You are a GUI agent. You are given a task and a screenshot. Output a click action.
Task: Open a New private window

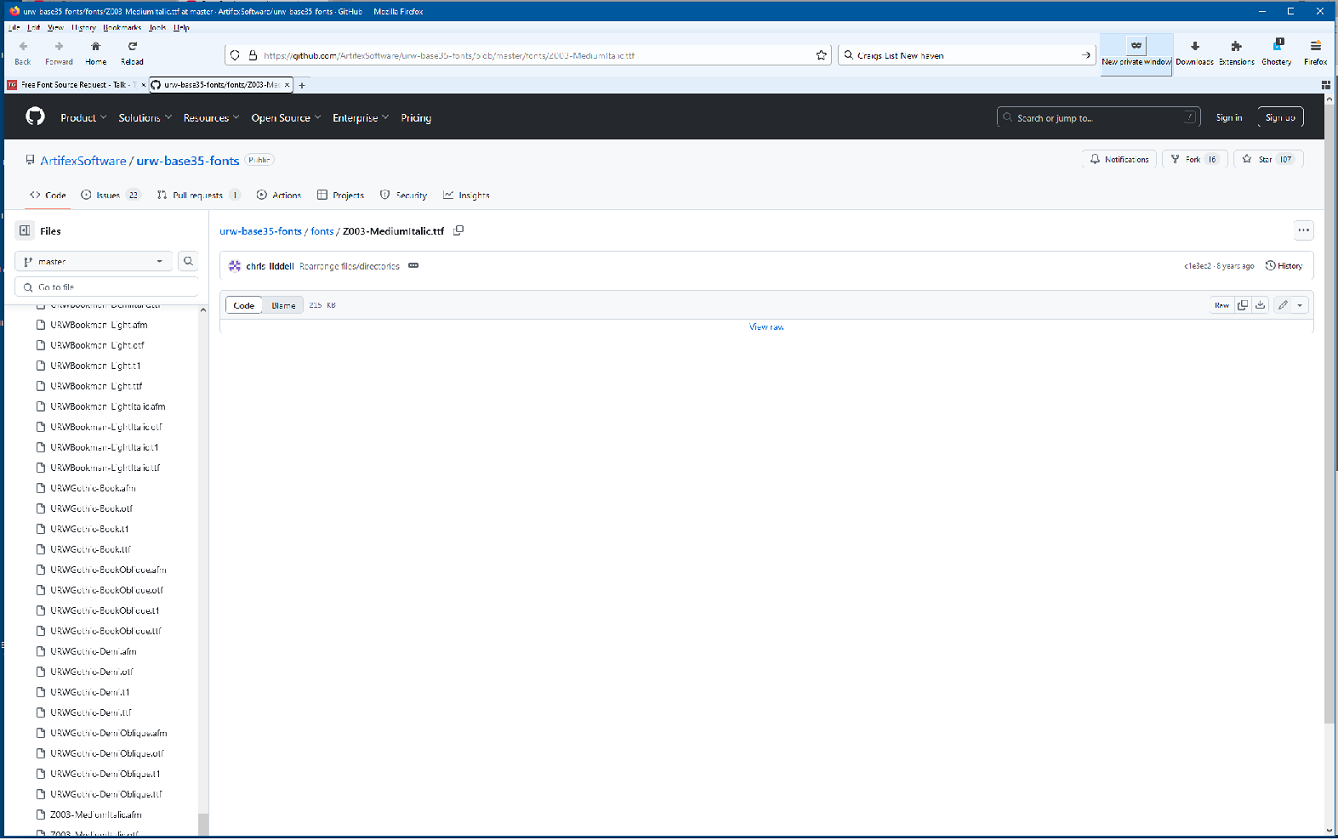click(x=1136, y=52)
